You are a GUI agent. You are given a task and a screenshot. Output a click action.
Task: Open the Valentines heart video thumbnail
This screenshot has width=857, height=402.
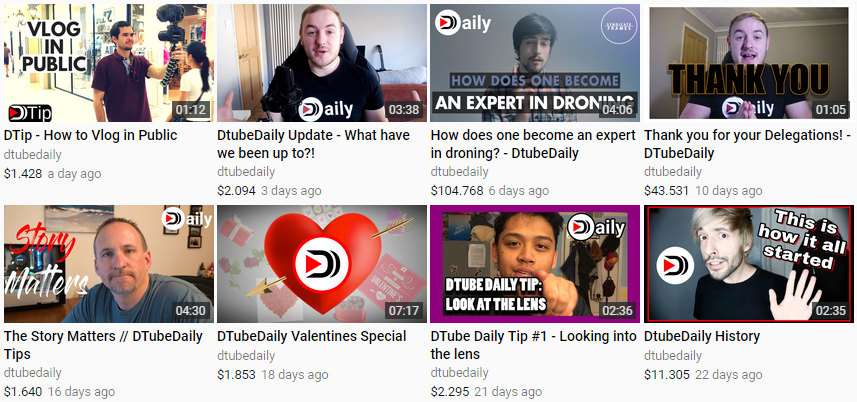pos(322,264)
